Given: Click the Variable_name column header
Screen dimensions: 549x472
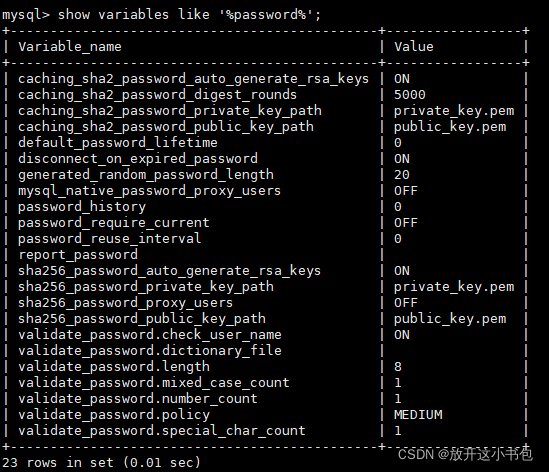Looking at the screenshot, I should click(70, 47).
